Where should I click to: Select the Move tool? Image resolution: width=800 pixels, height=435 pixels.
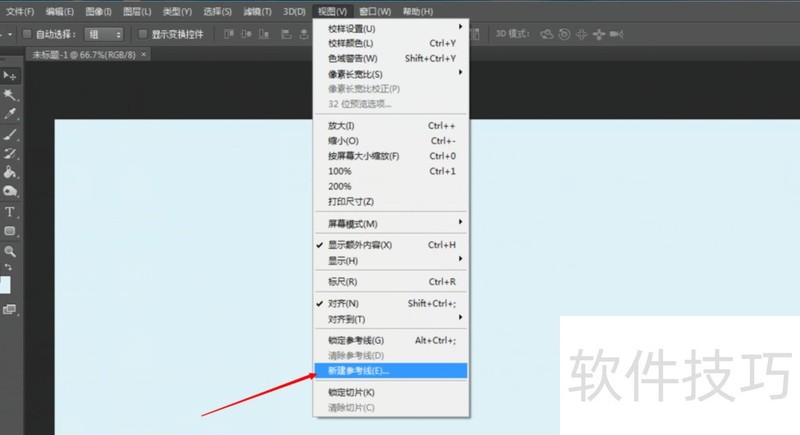(10, 76)
